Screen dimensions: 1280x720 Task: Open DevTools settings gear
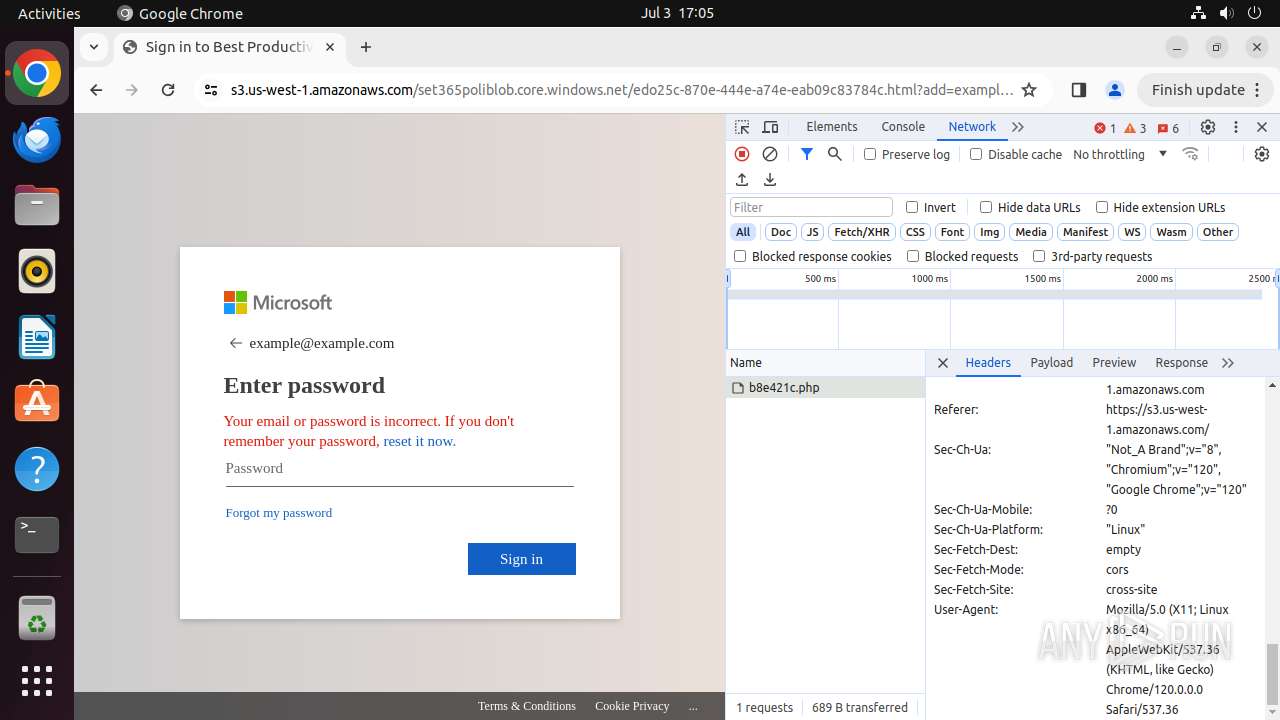pyautogui.click(x=1208, y=127)
